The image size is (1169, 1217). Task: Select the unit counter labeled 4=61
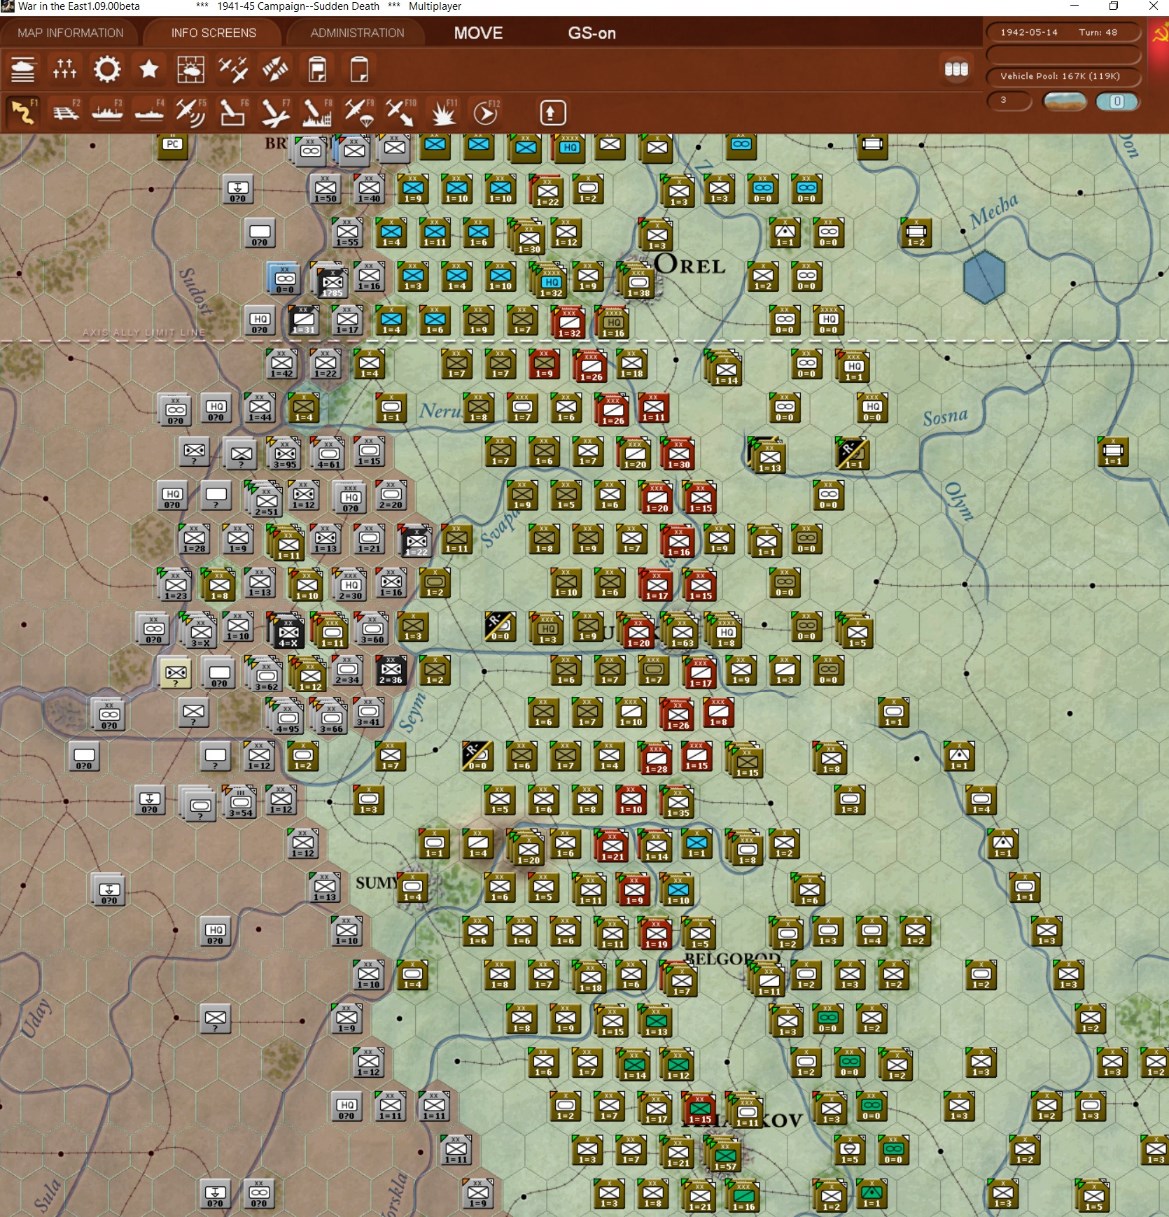tap(328, 453)
